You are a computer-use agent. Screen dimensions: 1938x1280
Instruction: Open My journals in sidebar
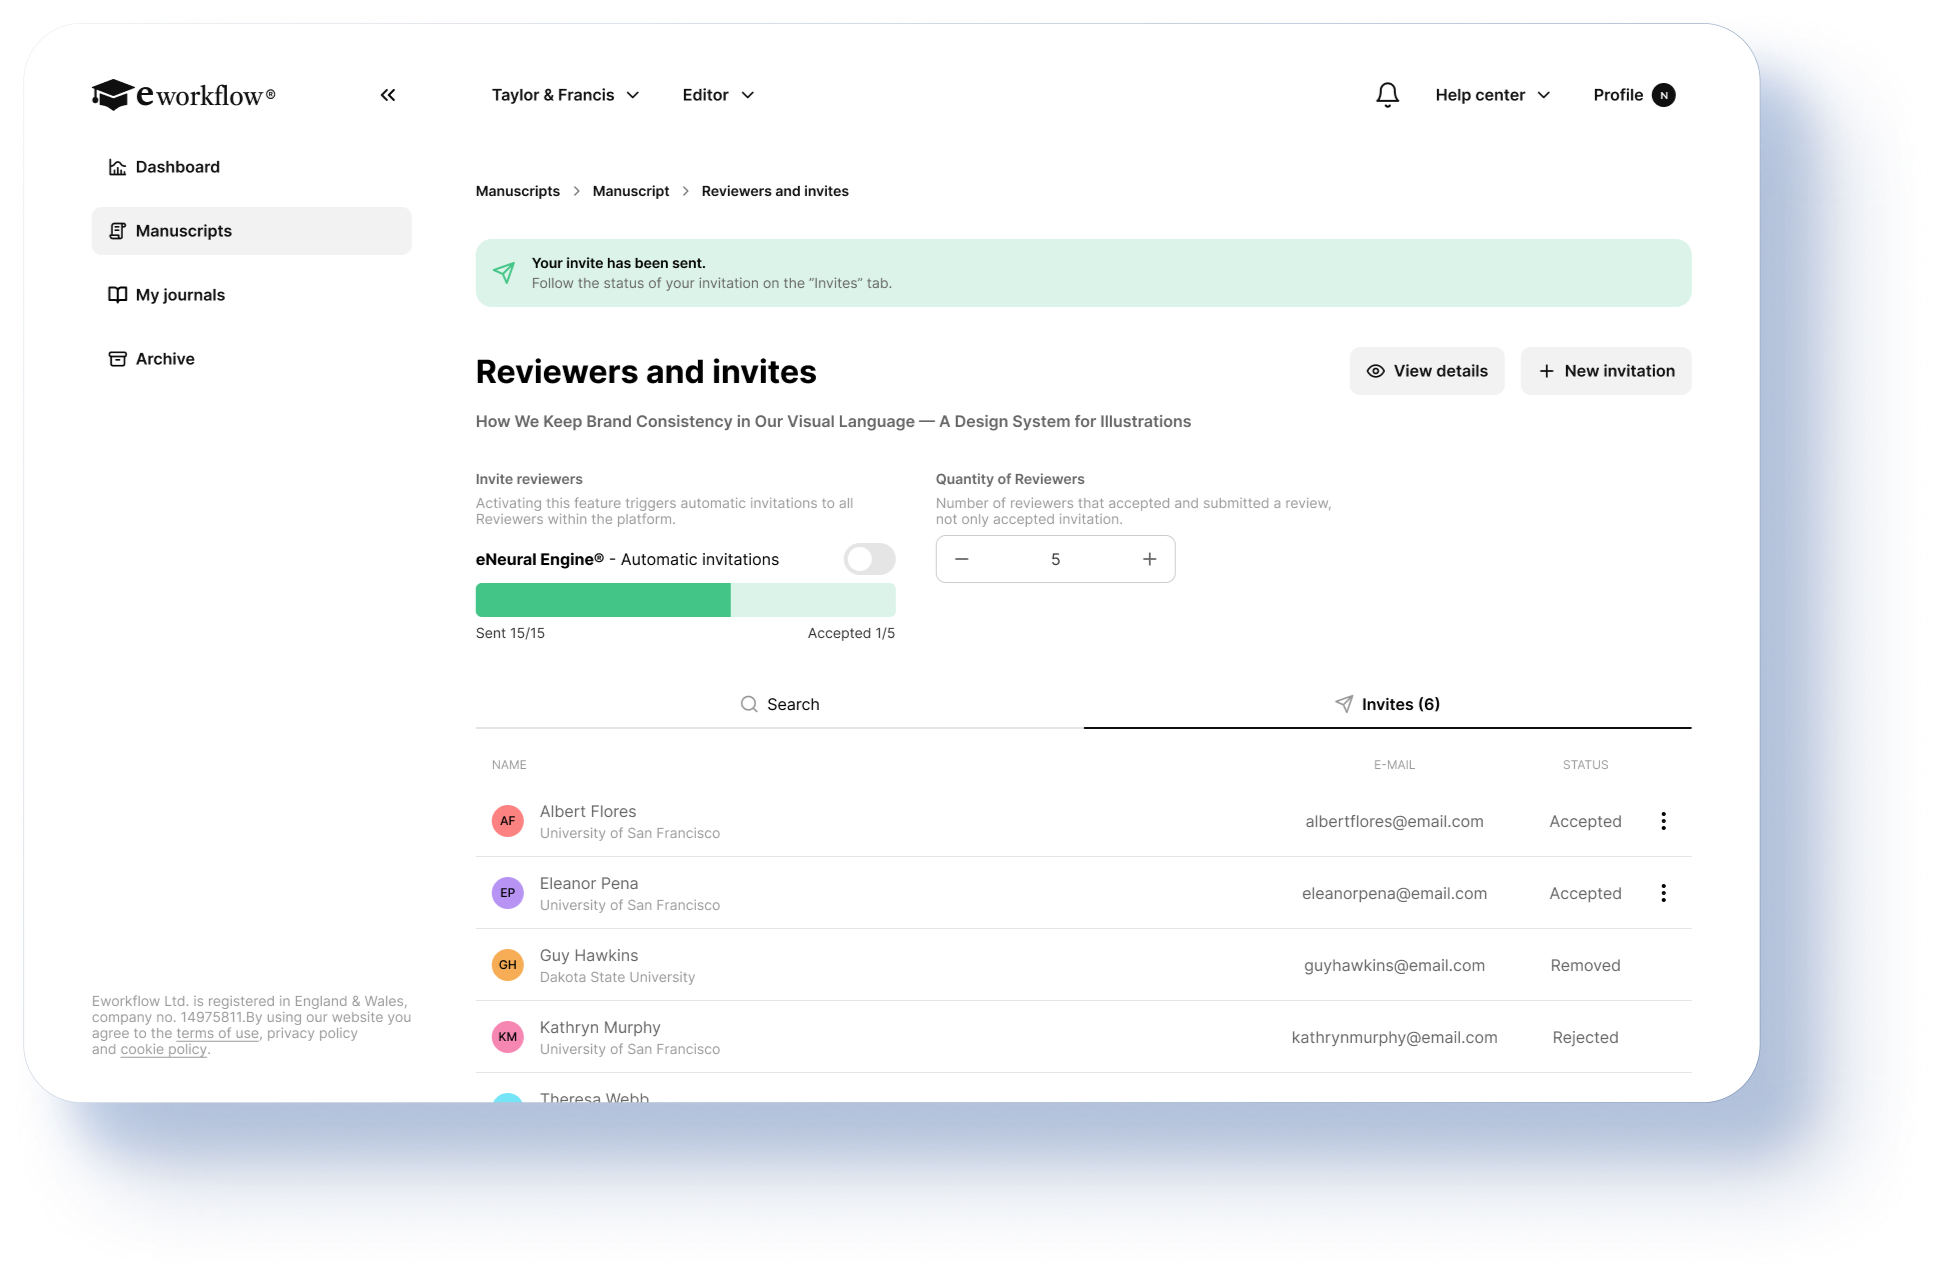click(180, 295)
